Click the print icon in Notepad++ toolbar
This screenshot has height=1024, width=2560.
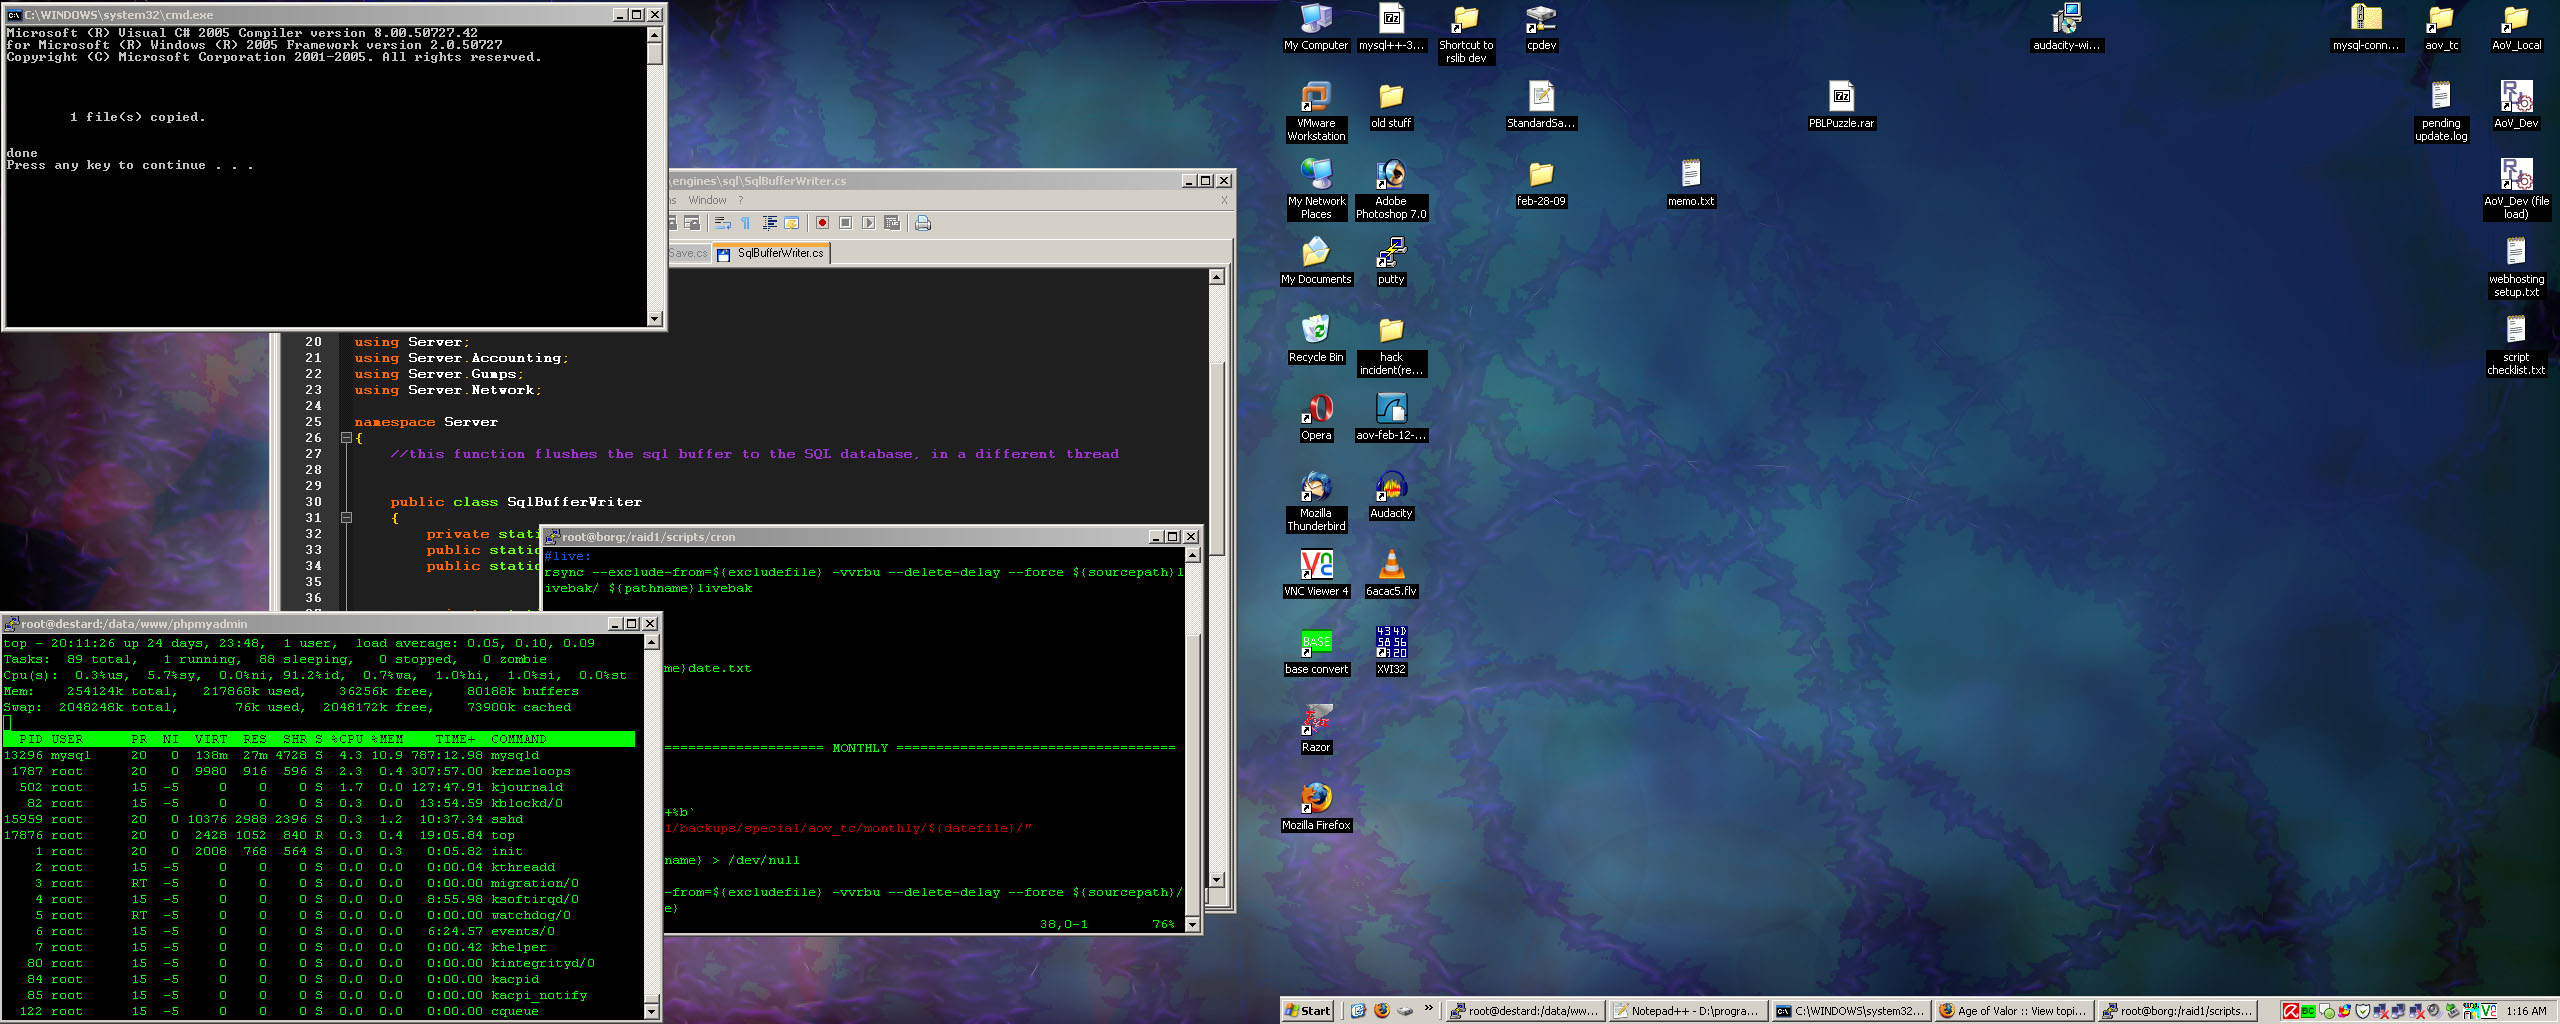(923, 223)
